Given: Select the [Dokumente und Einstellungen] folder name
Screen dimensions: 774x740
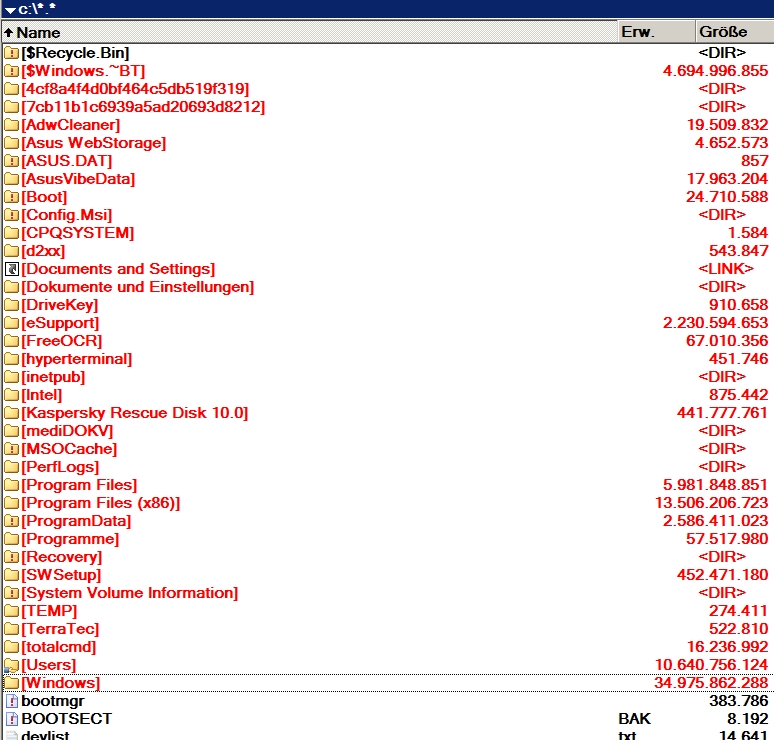Looking at the screenshot, I should pyautogui.click(x=138, y=287).
